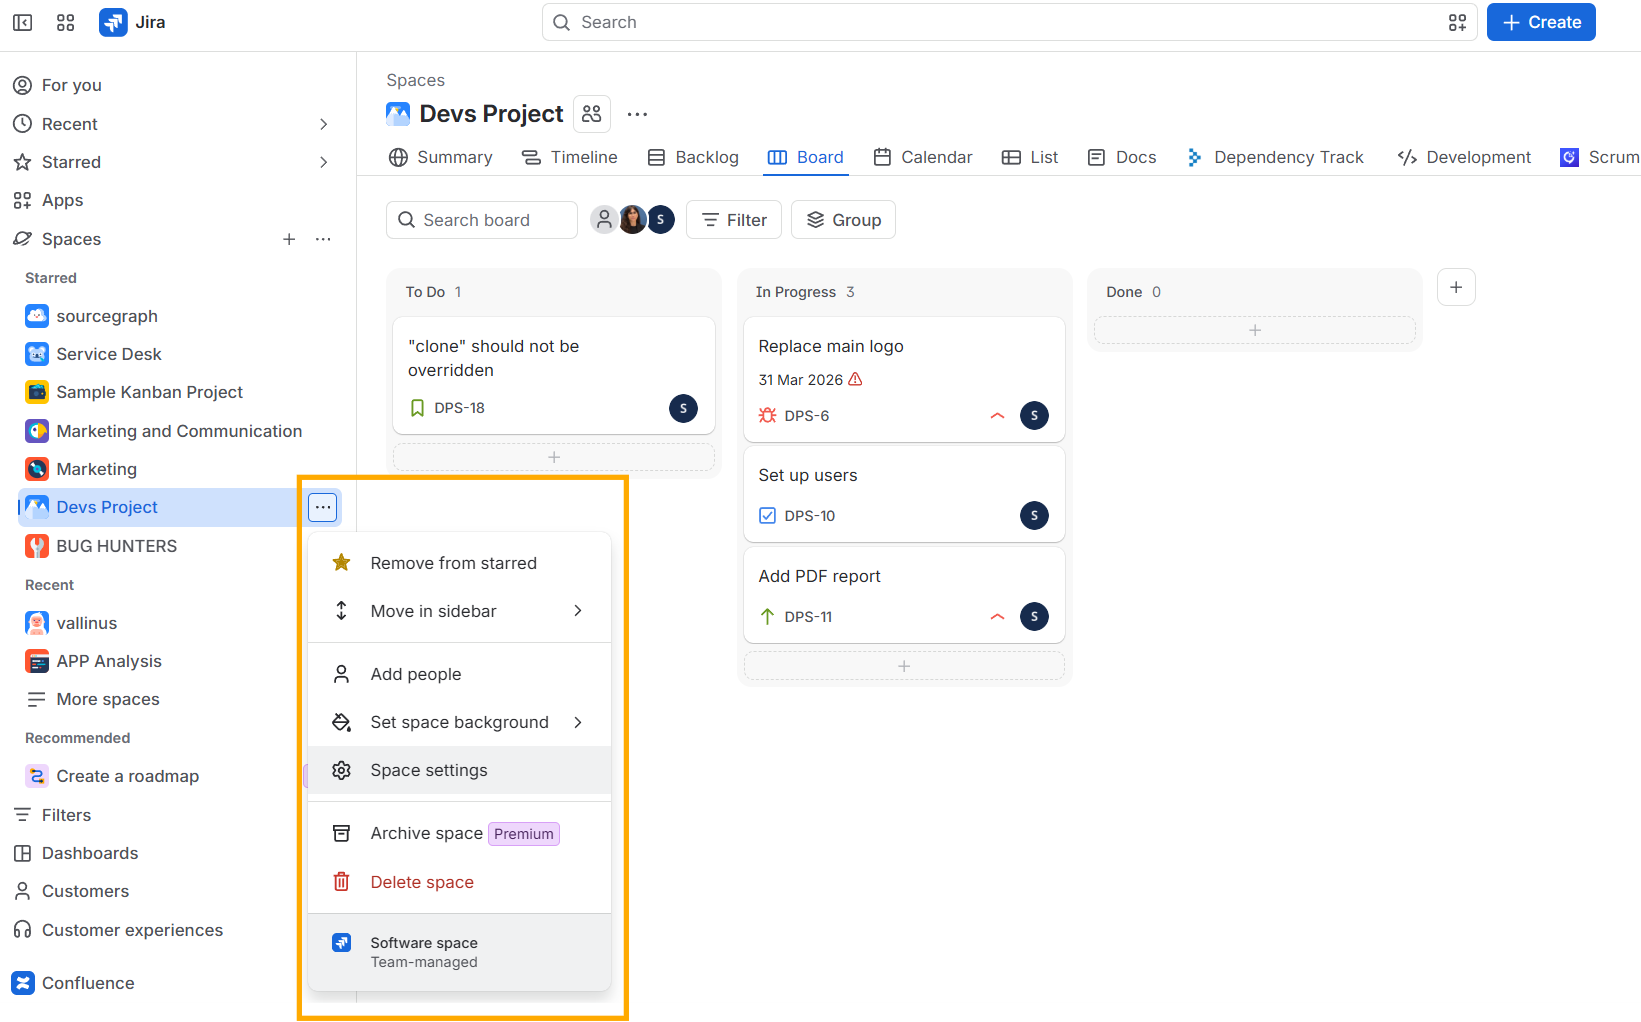Expand the Starred section chevron
1641x1022 pixels.
(x=323, y=162)
